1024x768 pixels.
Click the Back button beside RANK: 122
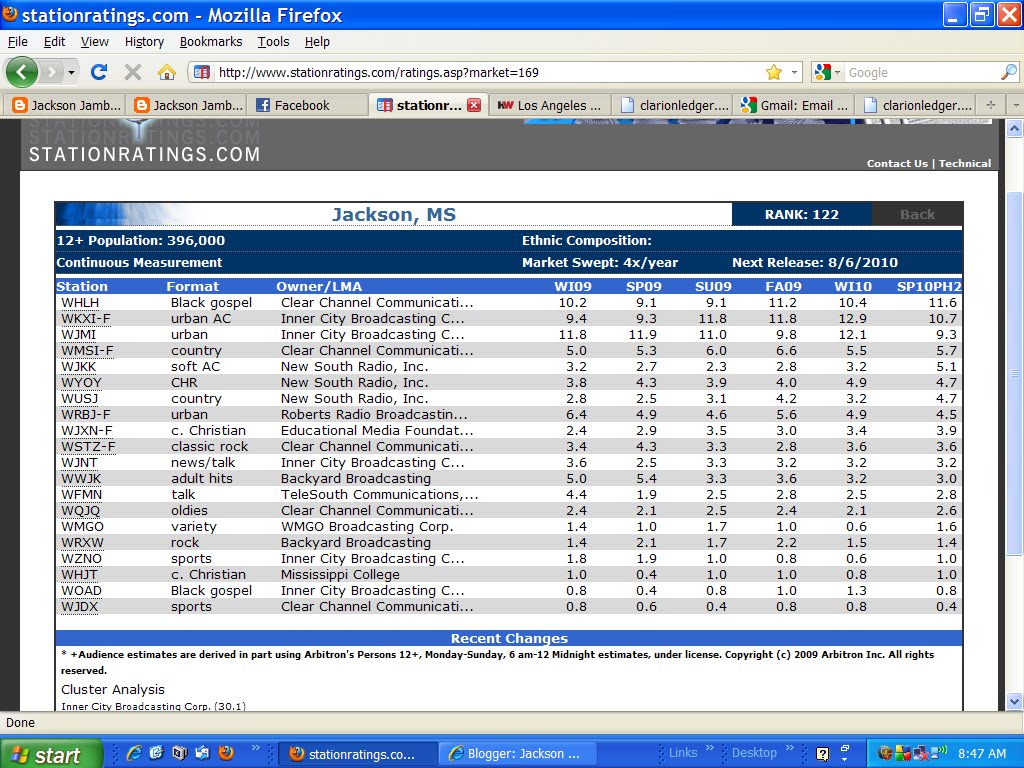(917, 214)
